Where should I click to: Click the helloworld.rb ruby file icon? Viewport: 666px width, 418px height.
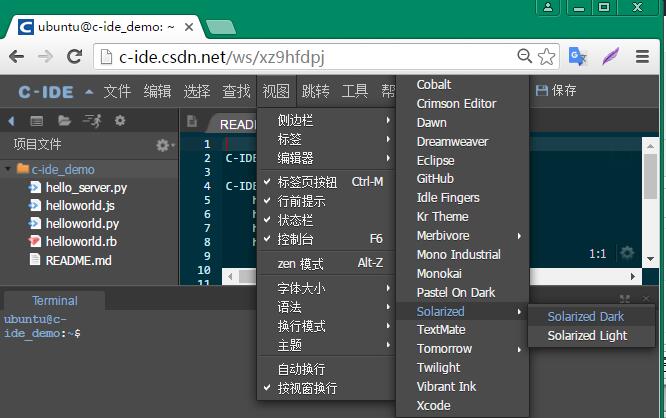35,241
